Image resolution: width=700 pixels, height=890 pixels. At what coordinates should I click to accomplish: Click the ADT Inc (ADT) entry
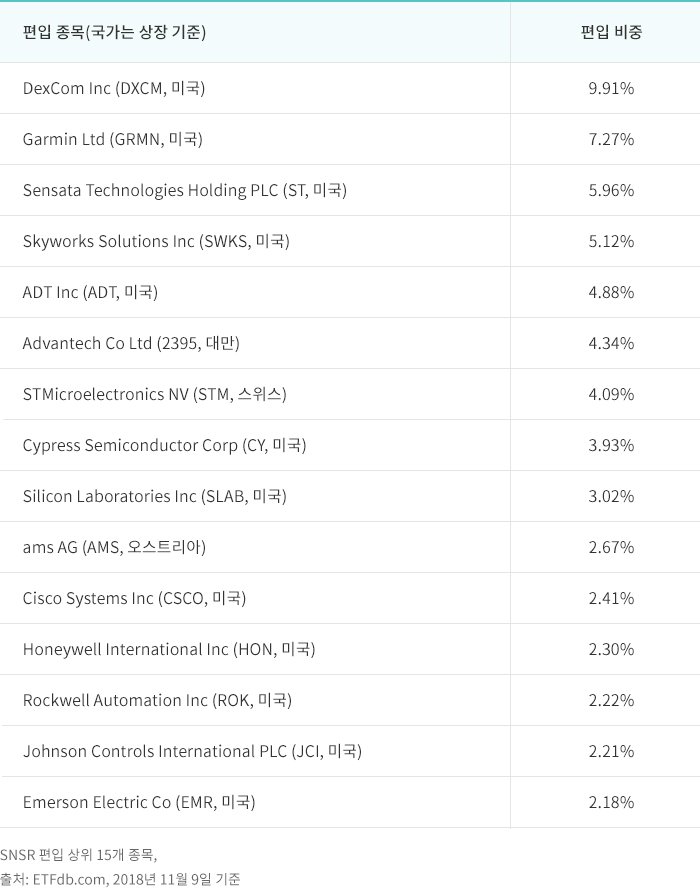pyautogui.click(x=90, y=292)
